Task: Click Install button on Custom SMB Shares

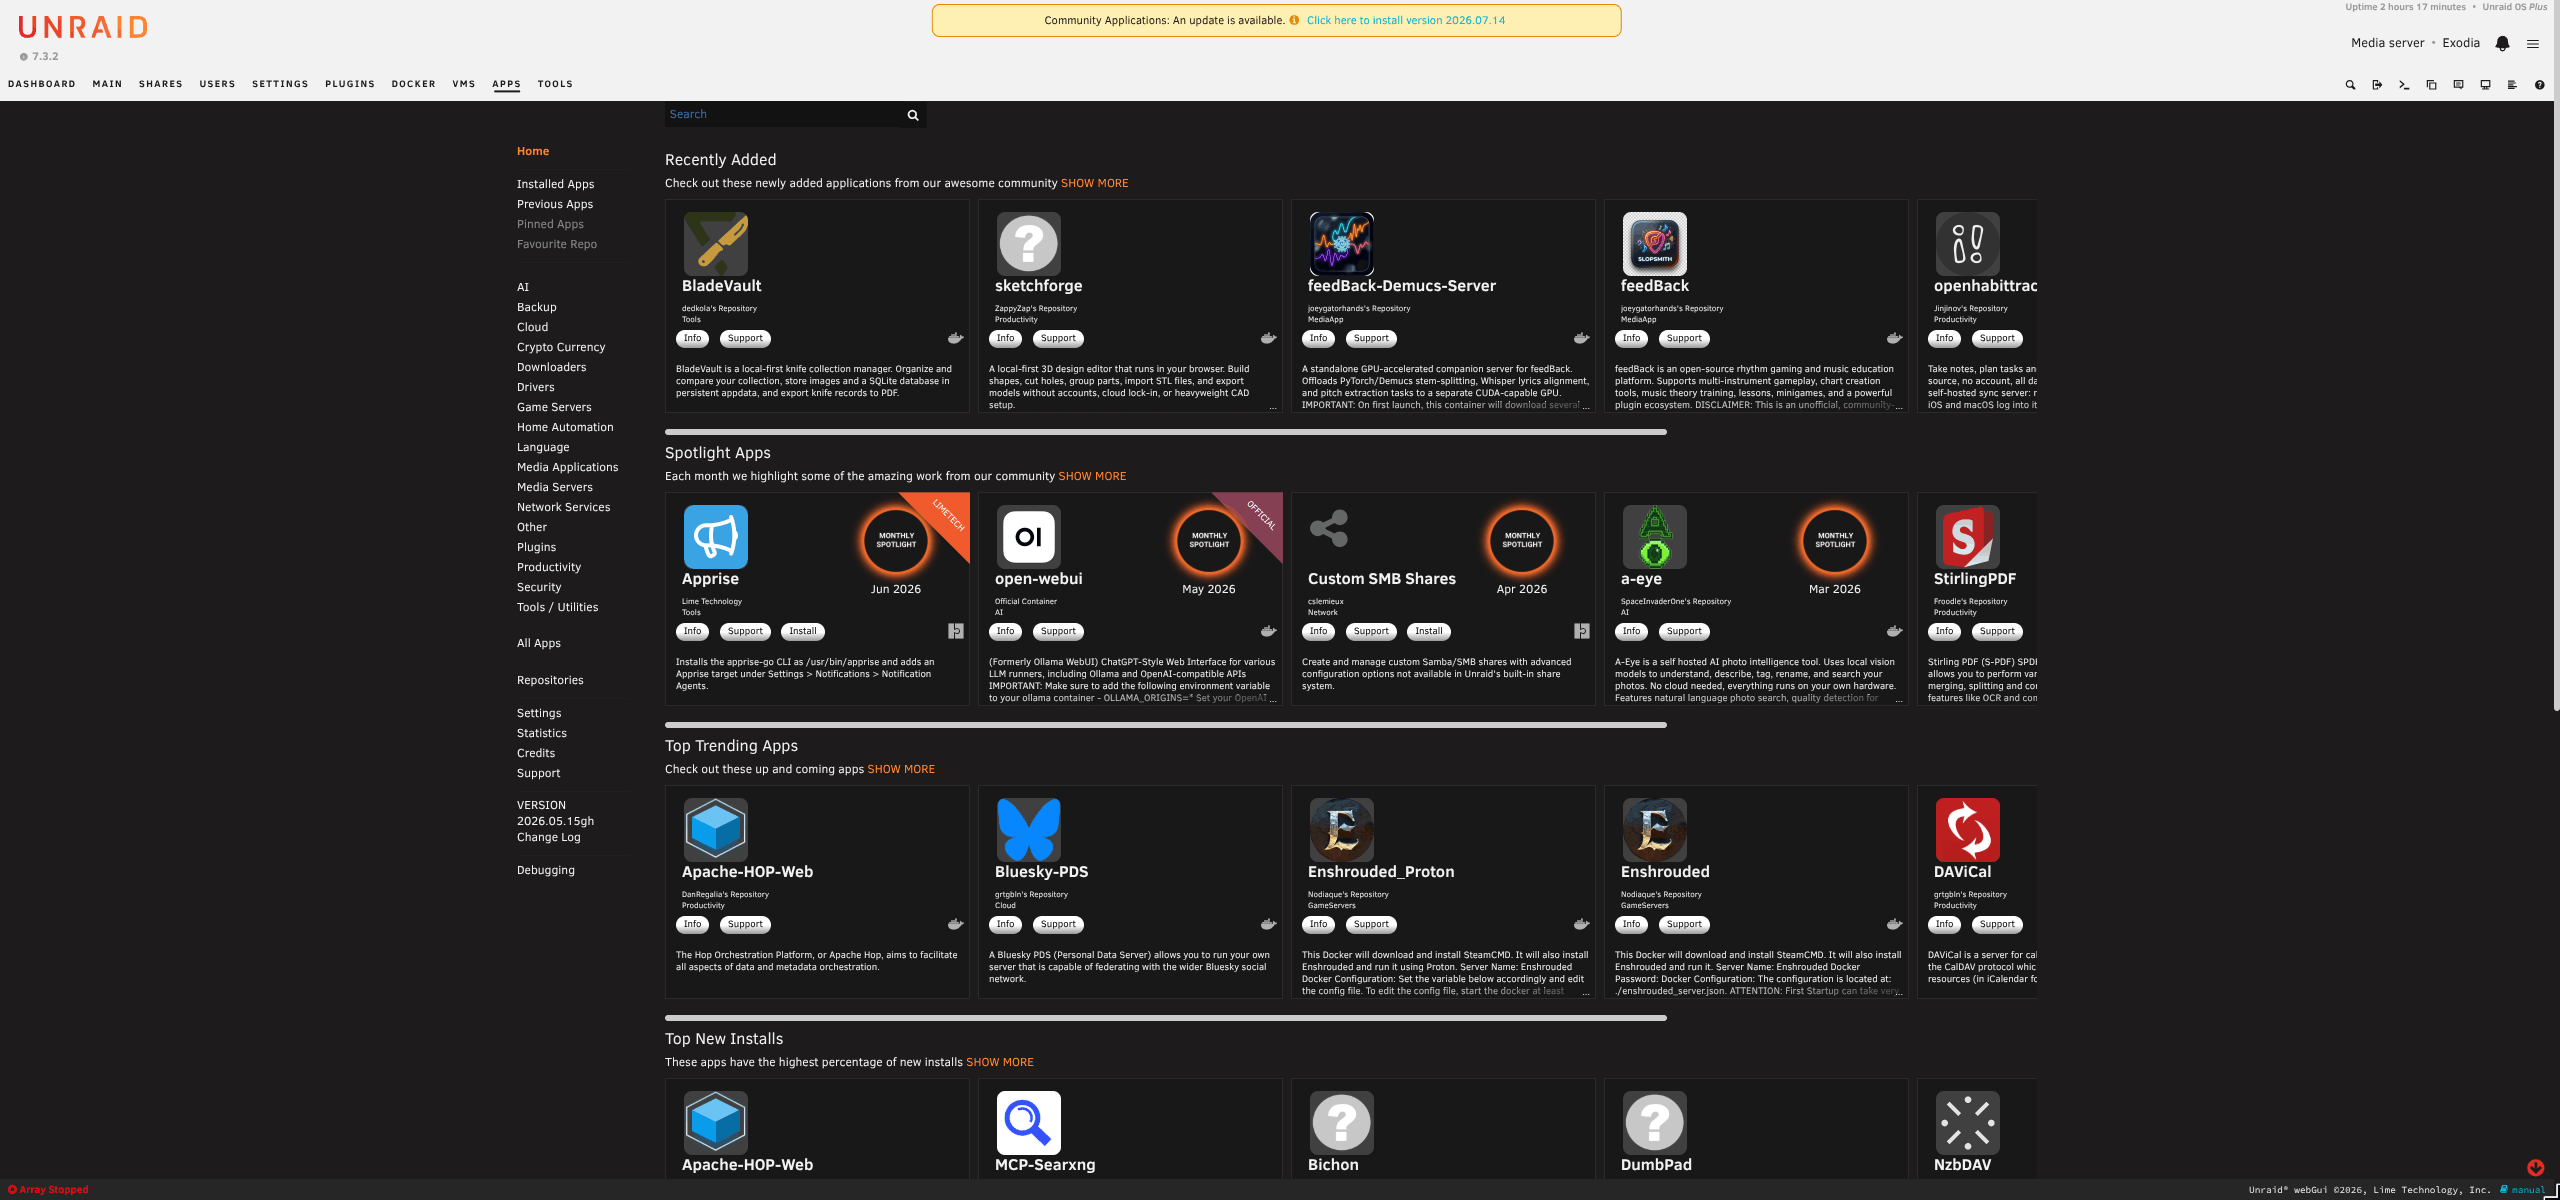Action: tap(1428, 632)
